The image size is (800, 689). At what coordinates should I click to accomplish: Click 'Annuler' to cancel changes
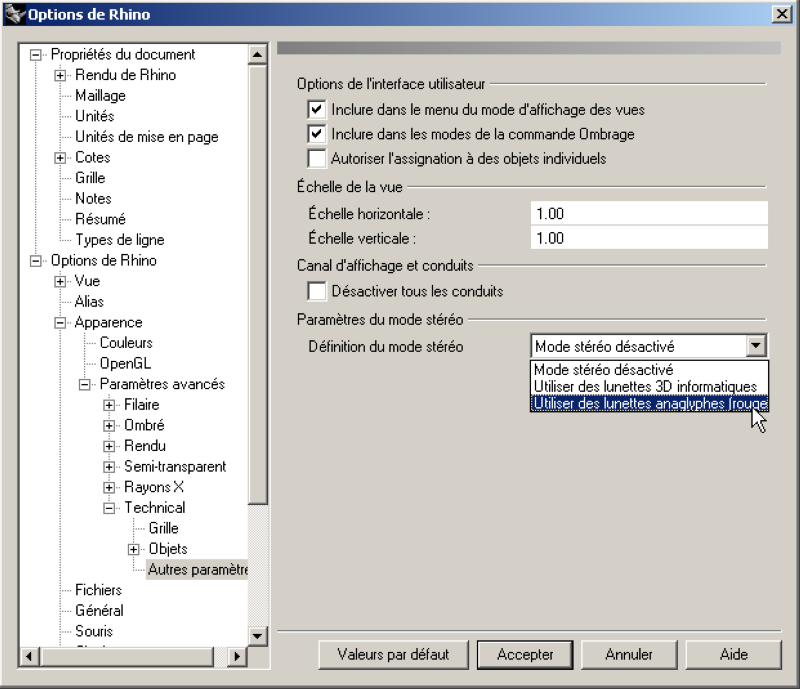pos(629,654)
